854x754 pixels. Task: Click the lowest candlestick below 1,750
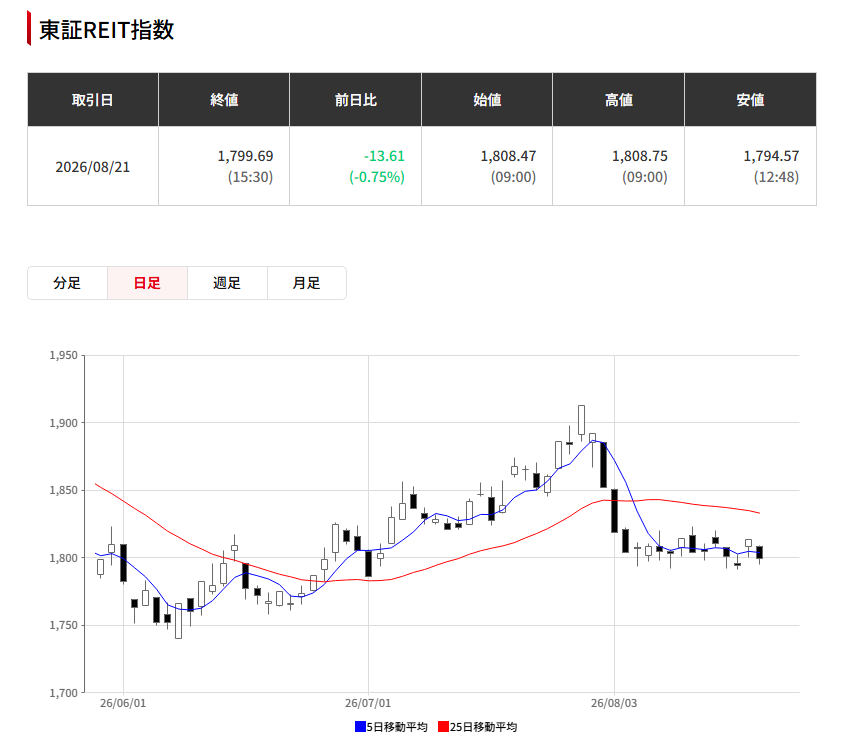[x=179, y=621]
